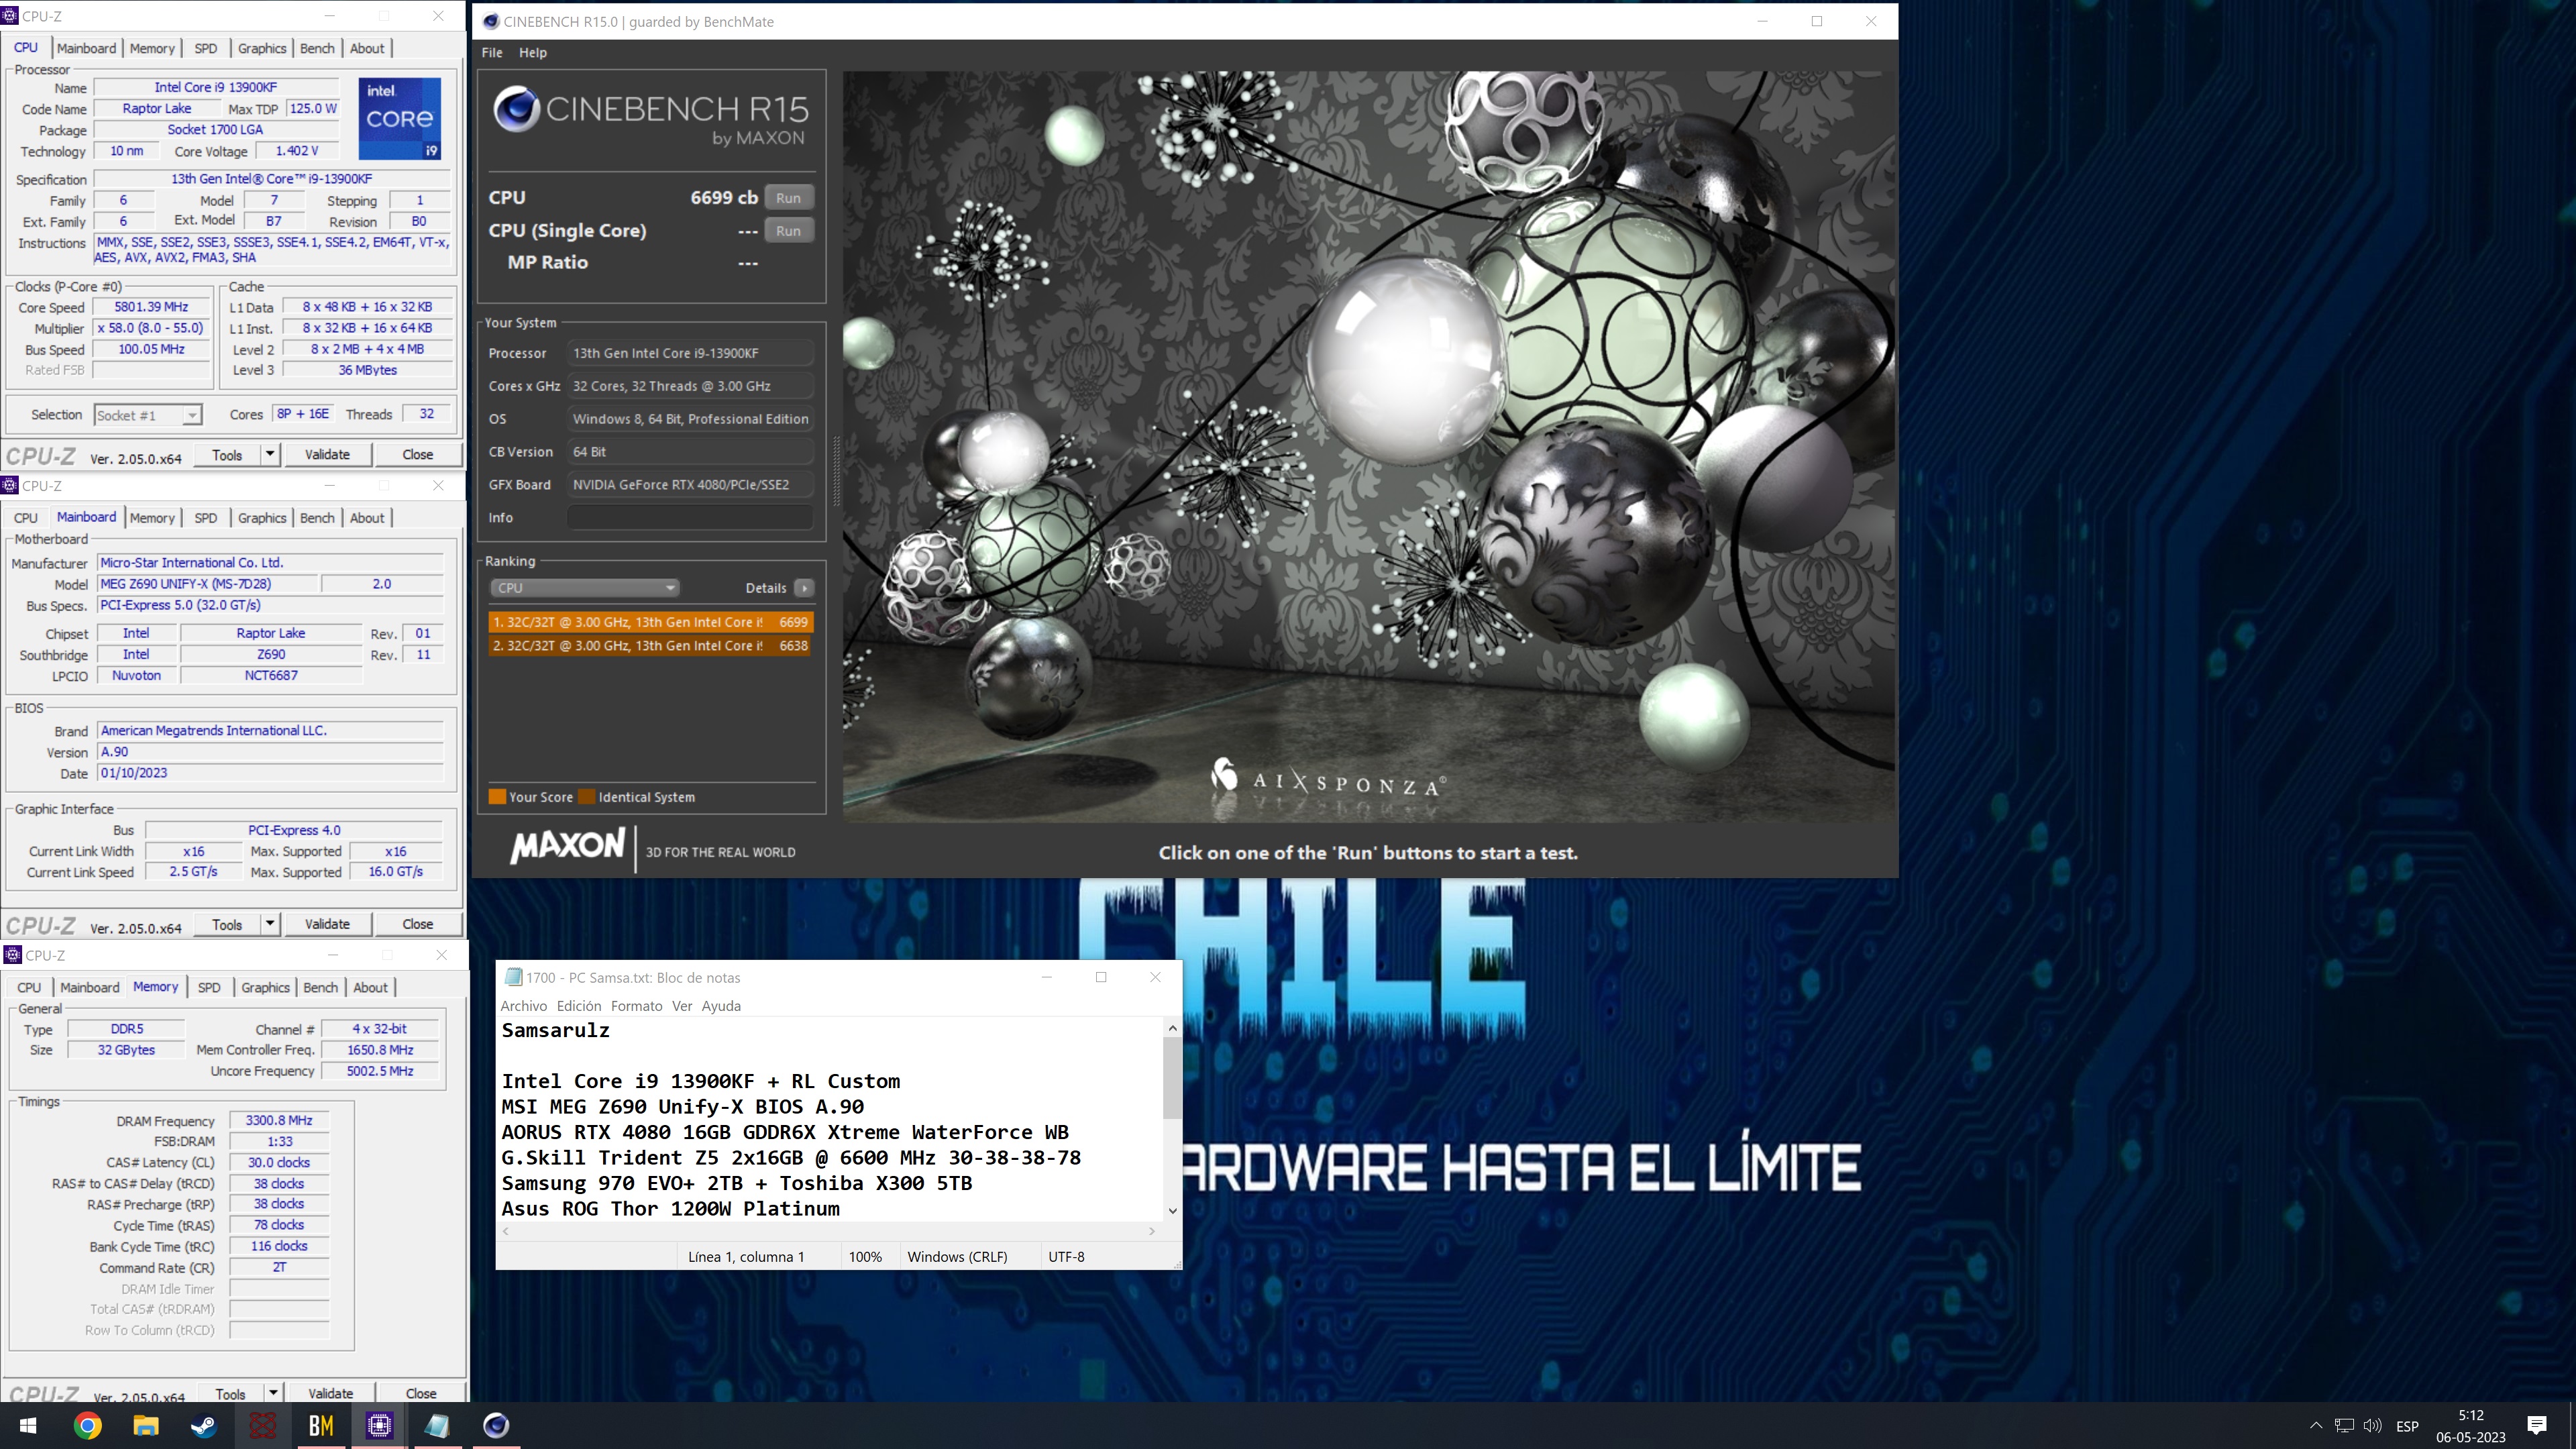Open the notification center icon
Image resolution: width=2576 pixels, height=1449 pixels.
[2537, 1426]
